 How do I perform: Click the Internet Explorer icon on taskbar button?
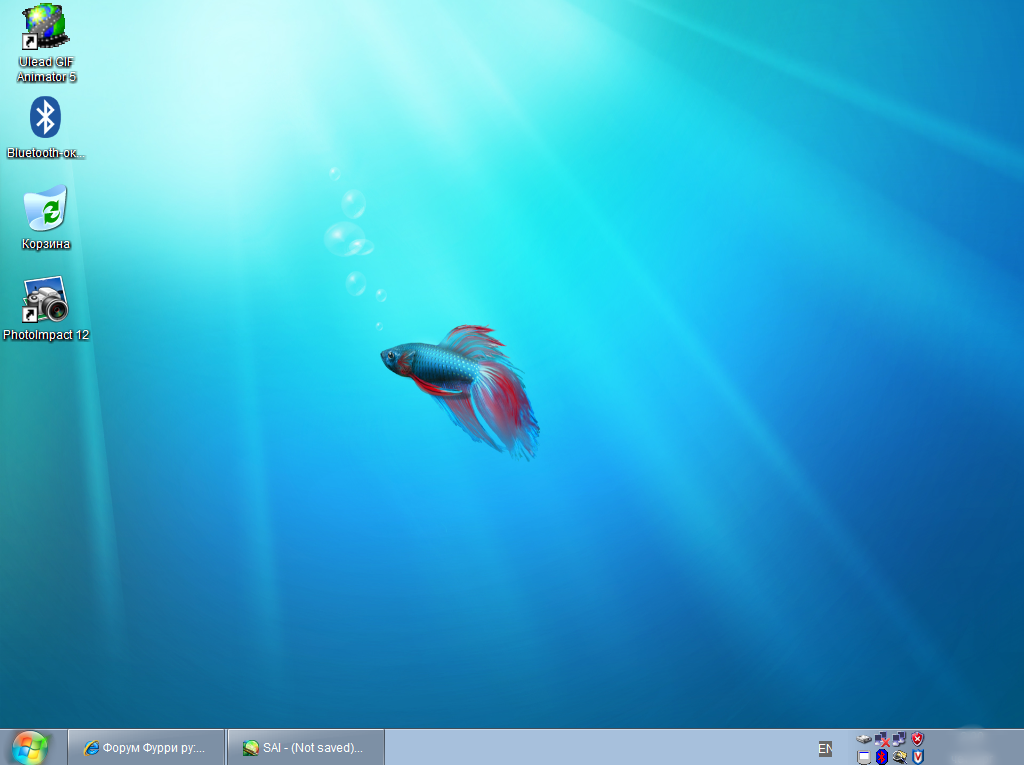pyautogui.click(x=91, y=748)
